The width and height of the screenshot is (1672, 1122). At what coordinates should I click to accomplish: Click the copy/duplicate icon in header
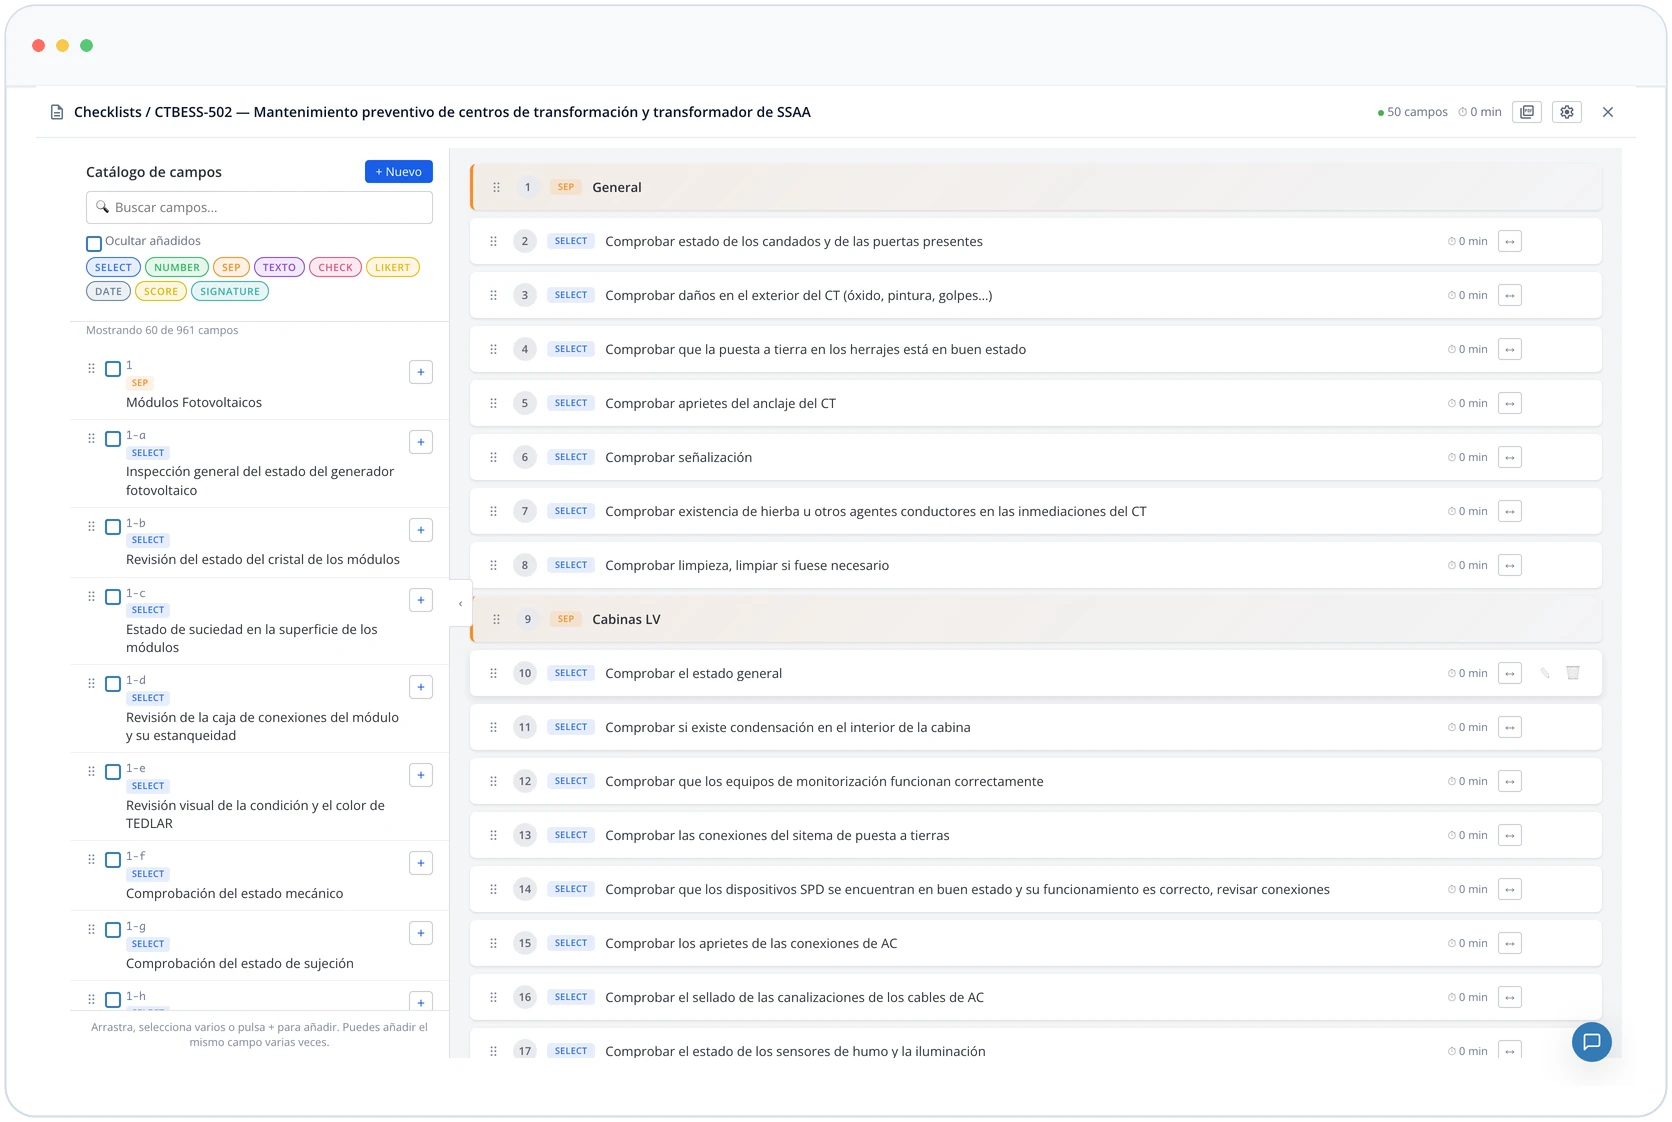pos(1527,112)
